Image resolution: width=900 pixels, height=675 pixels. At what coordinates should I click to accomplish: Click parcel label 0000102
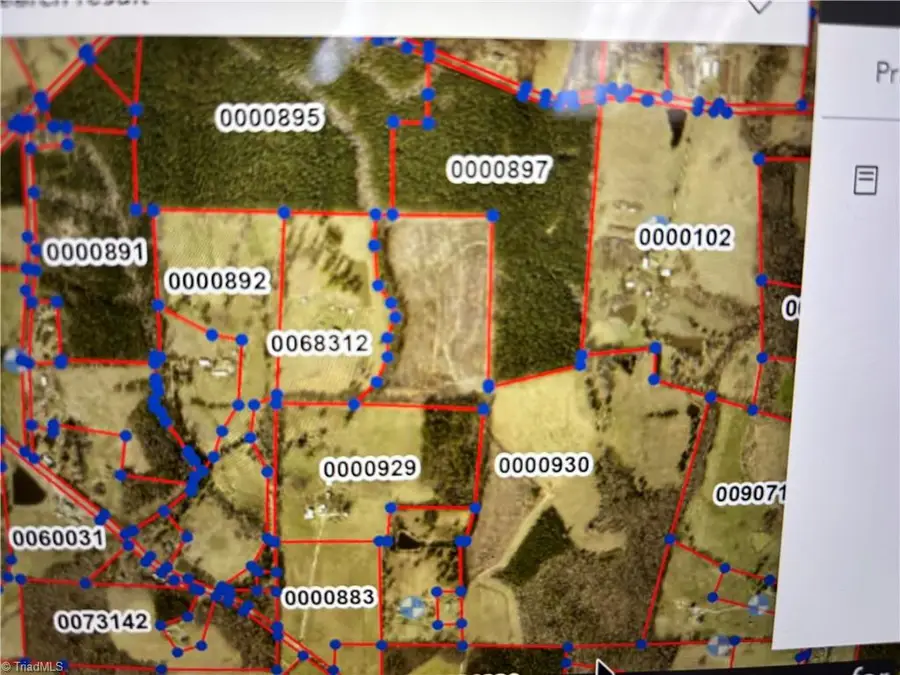point(685,238)
